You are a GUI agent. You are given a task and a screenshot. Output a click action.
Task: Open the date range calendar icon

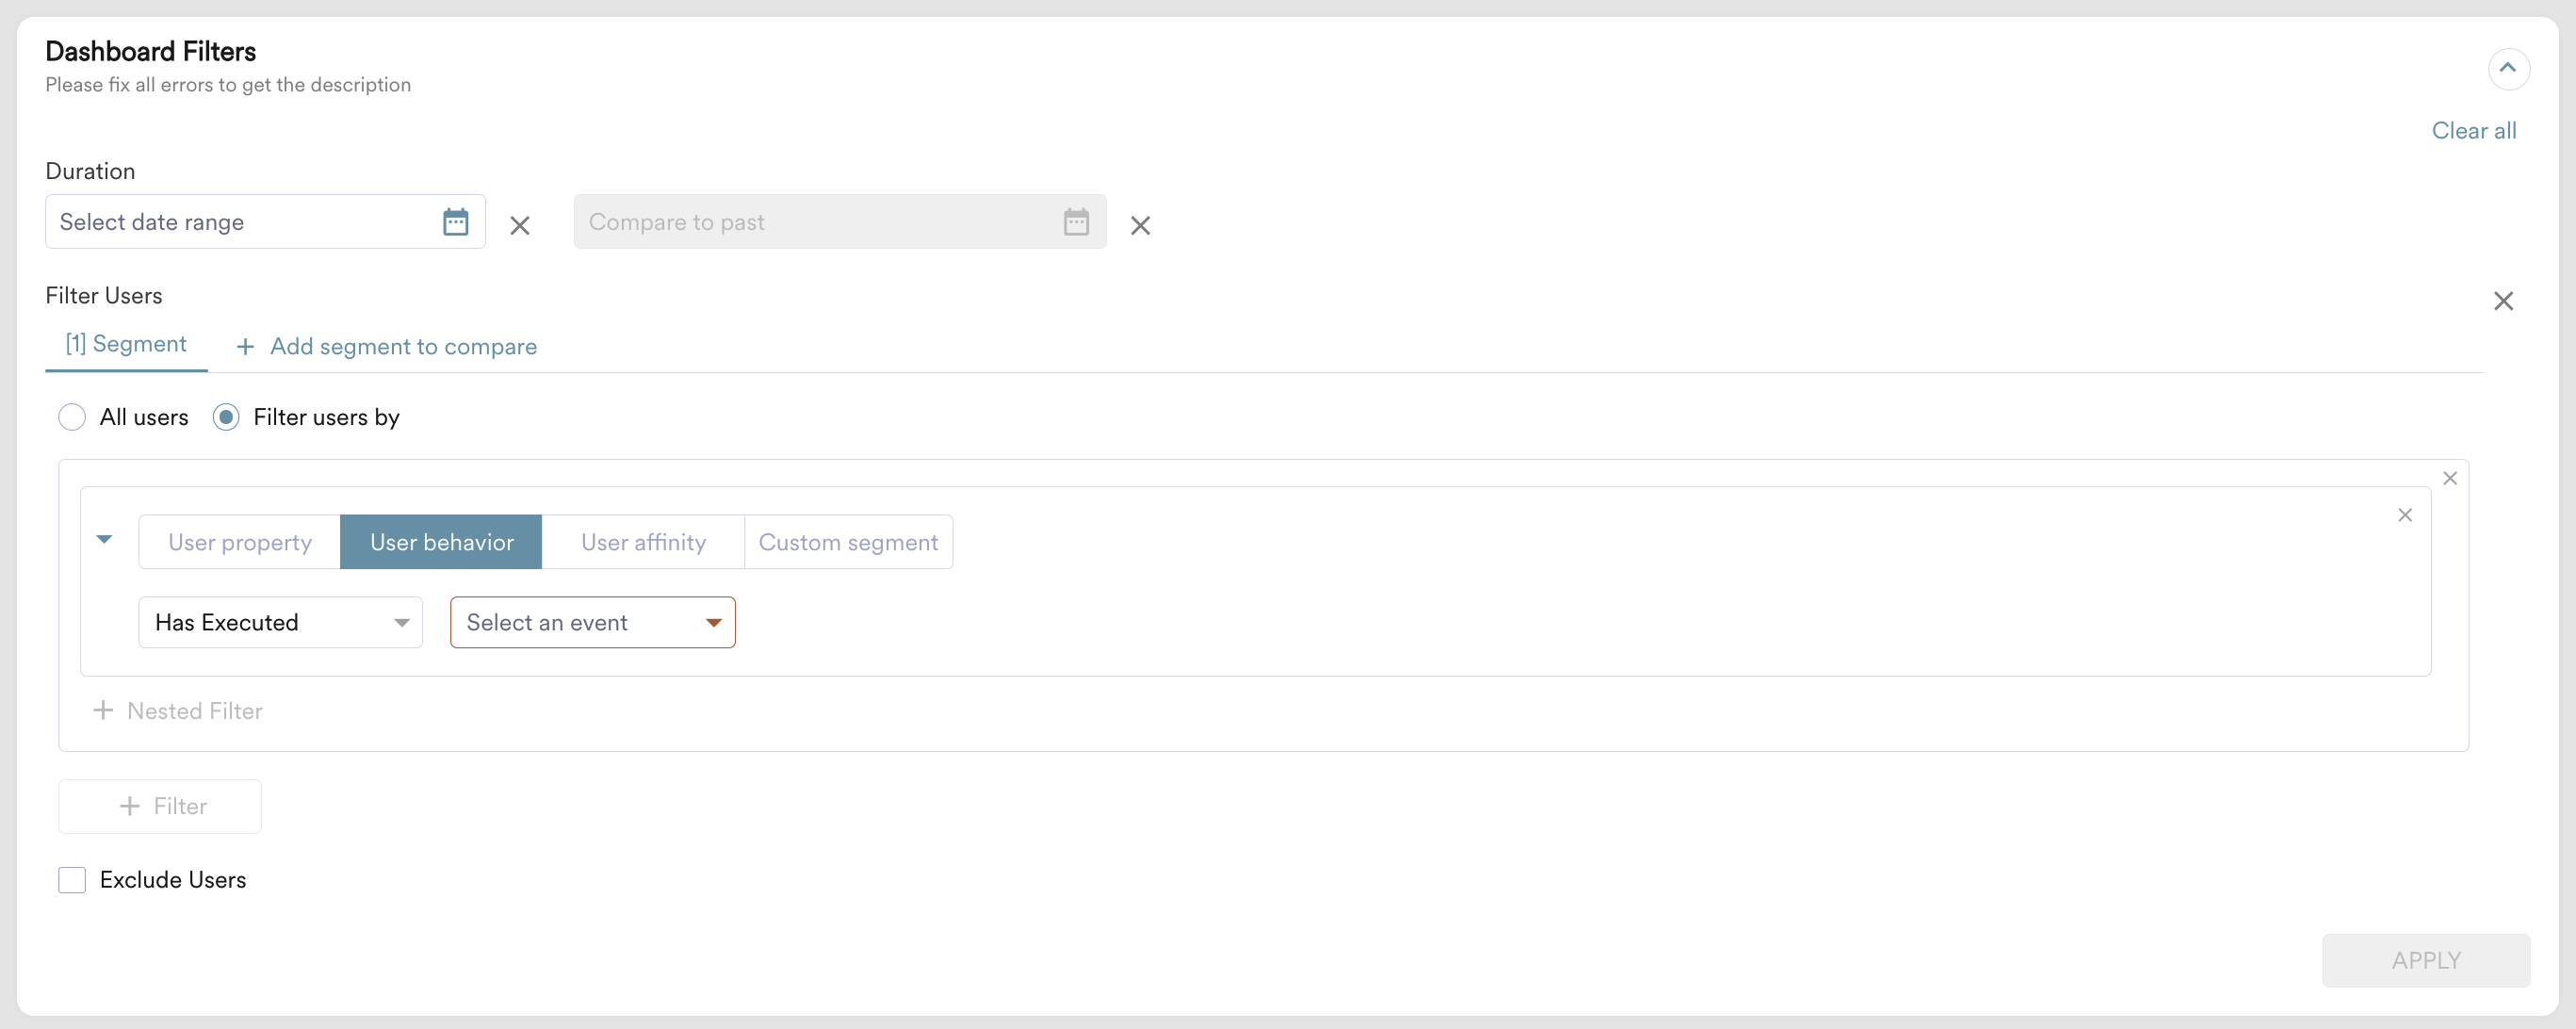click(455, 222)
